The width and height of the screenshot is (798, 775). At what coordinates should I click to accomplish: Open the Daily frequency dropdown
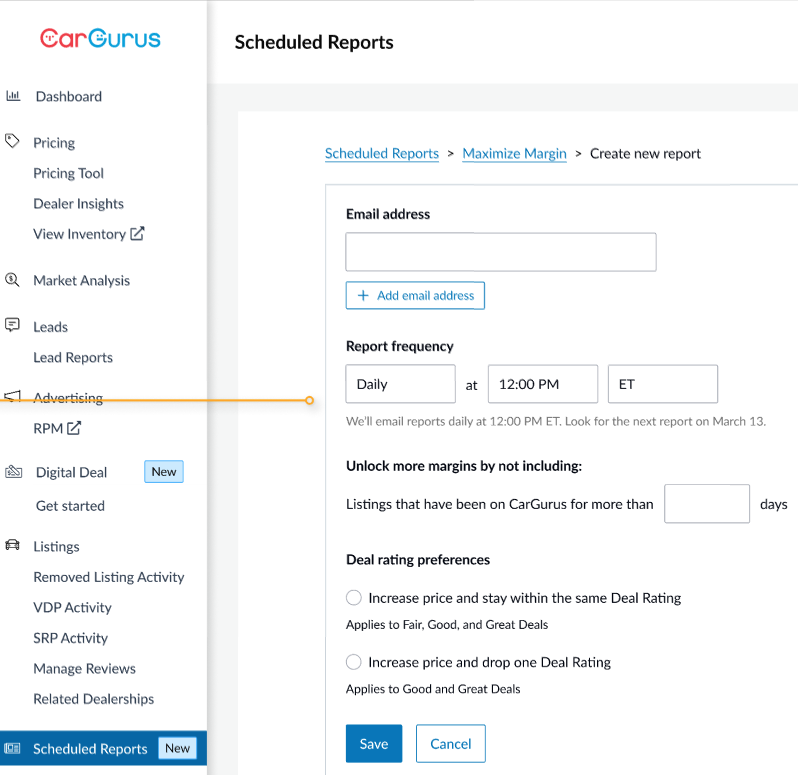(x=401, y=384)
